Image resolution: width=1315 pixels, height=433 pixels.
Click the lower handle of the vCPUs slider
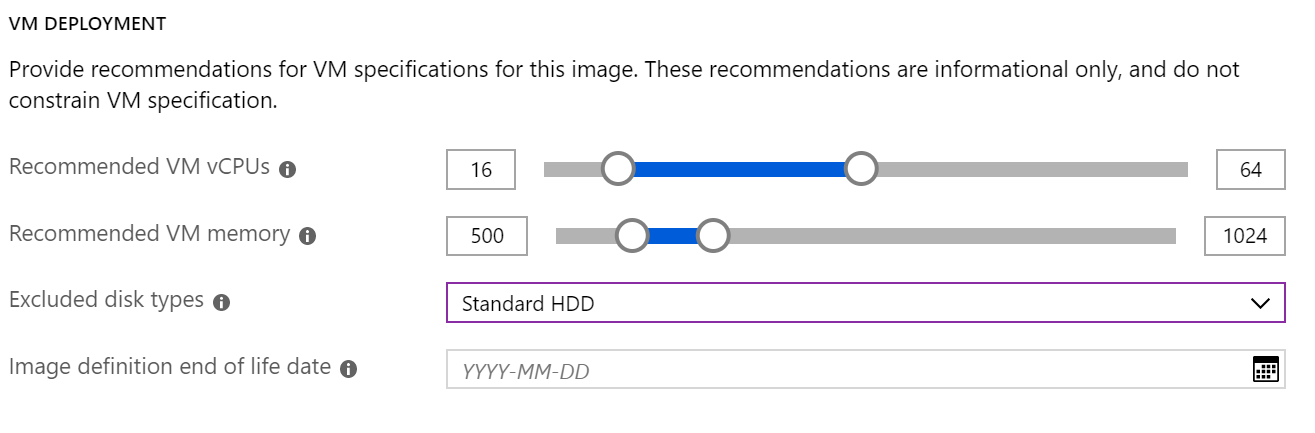618,169
